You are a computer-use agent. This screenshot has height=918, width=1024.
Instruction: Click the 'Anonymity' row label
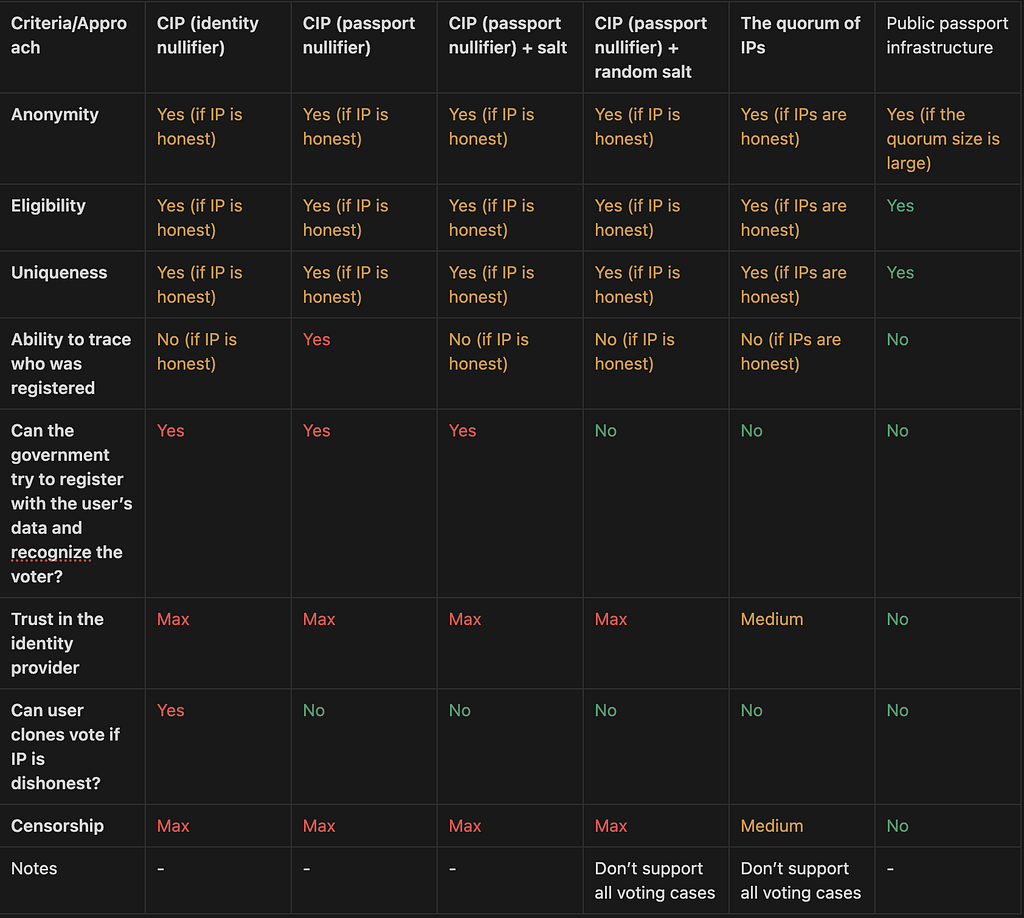point(55,114)
